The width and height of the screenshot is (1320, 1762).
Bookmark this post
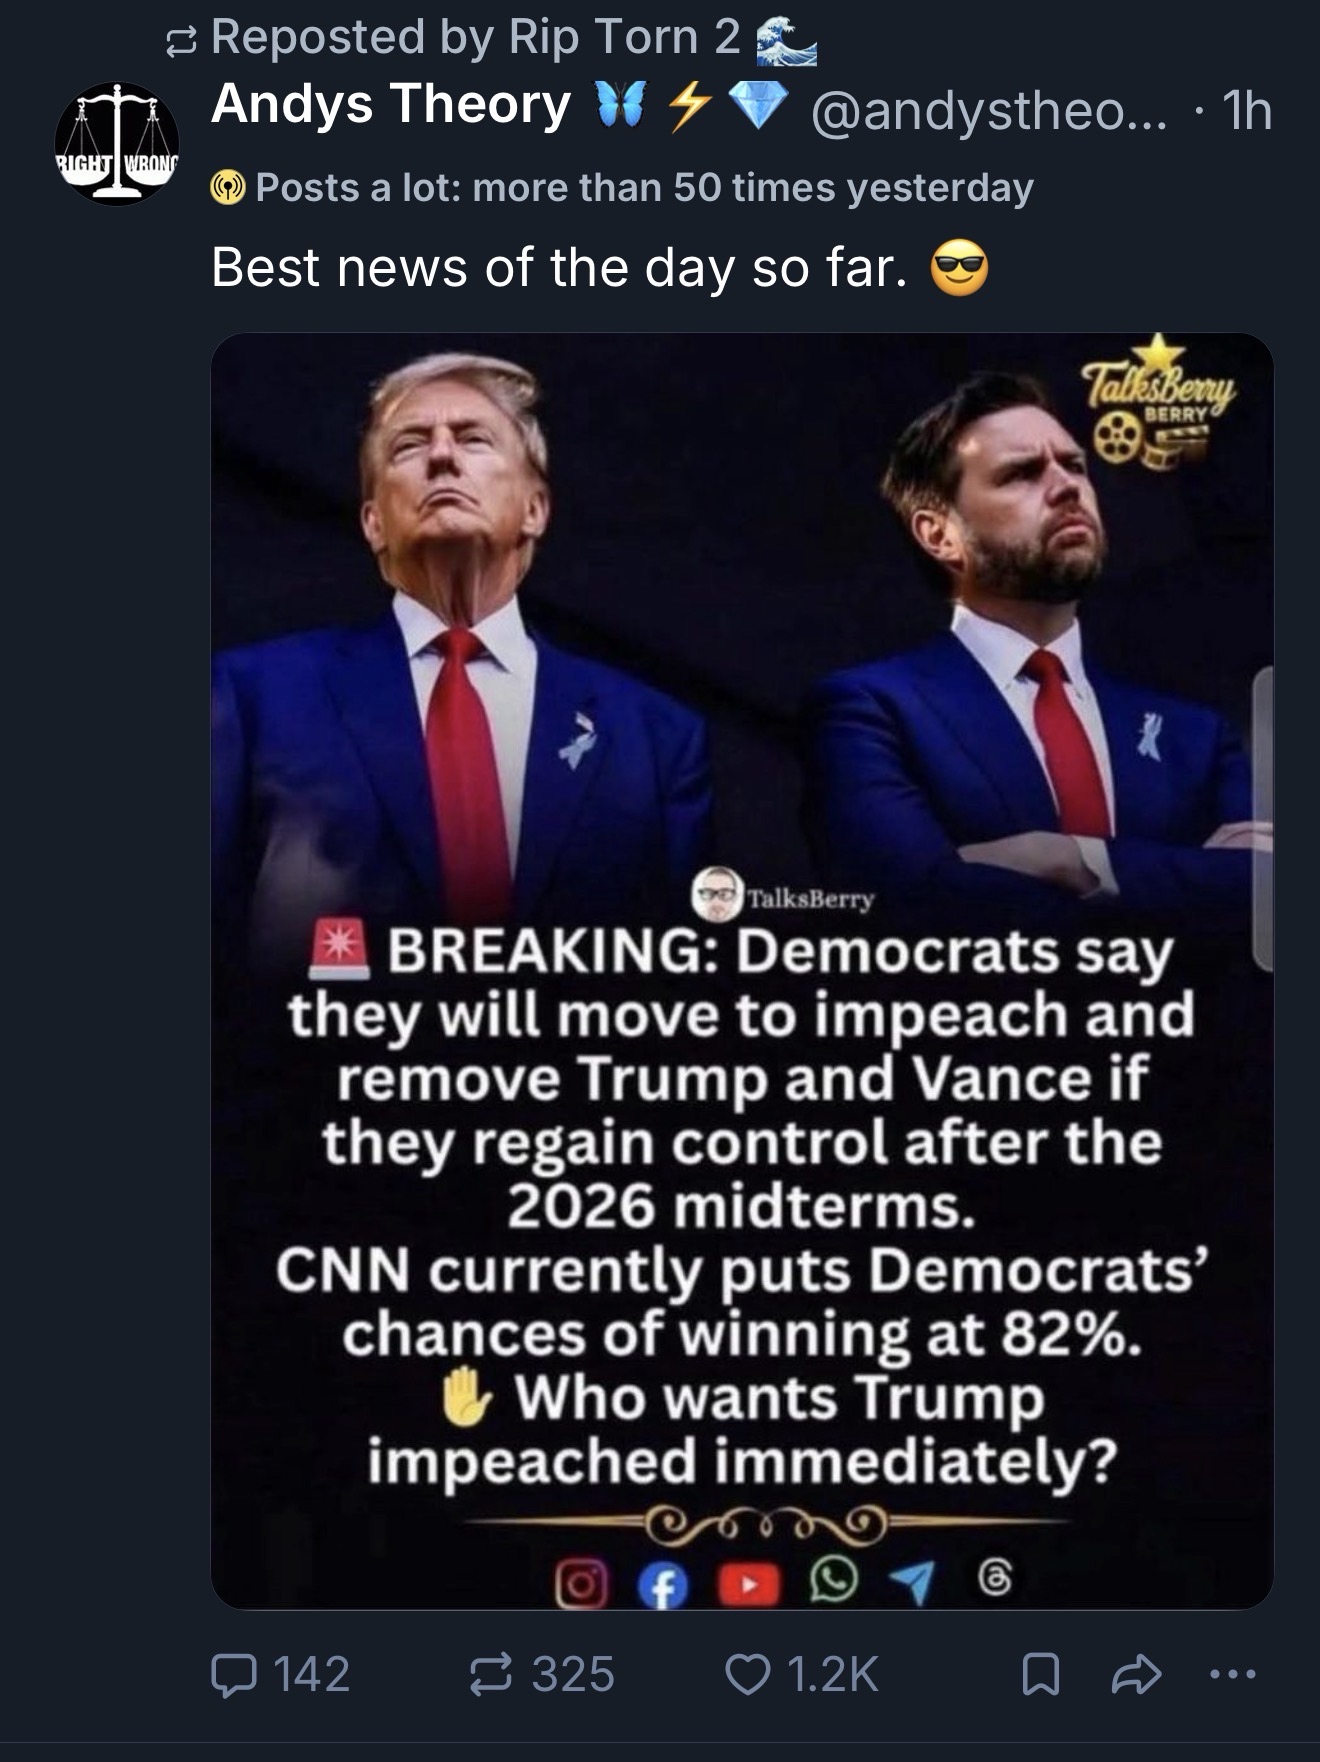click(1040, 1675)
